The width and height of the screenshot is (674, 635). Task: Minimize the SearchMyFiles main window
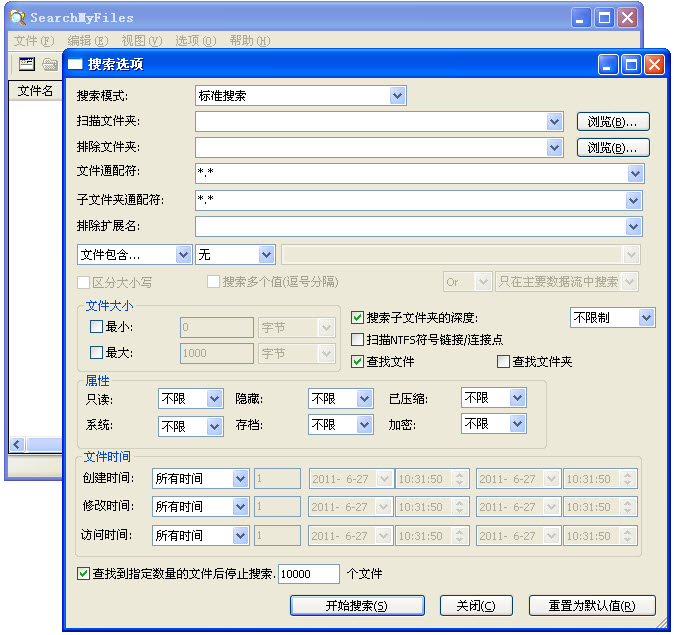[x=581, y=18]
